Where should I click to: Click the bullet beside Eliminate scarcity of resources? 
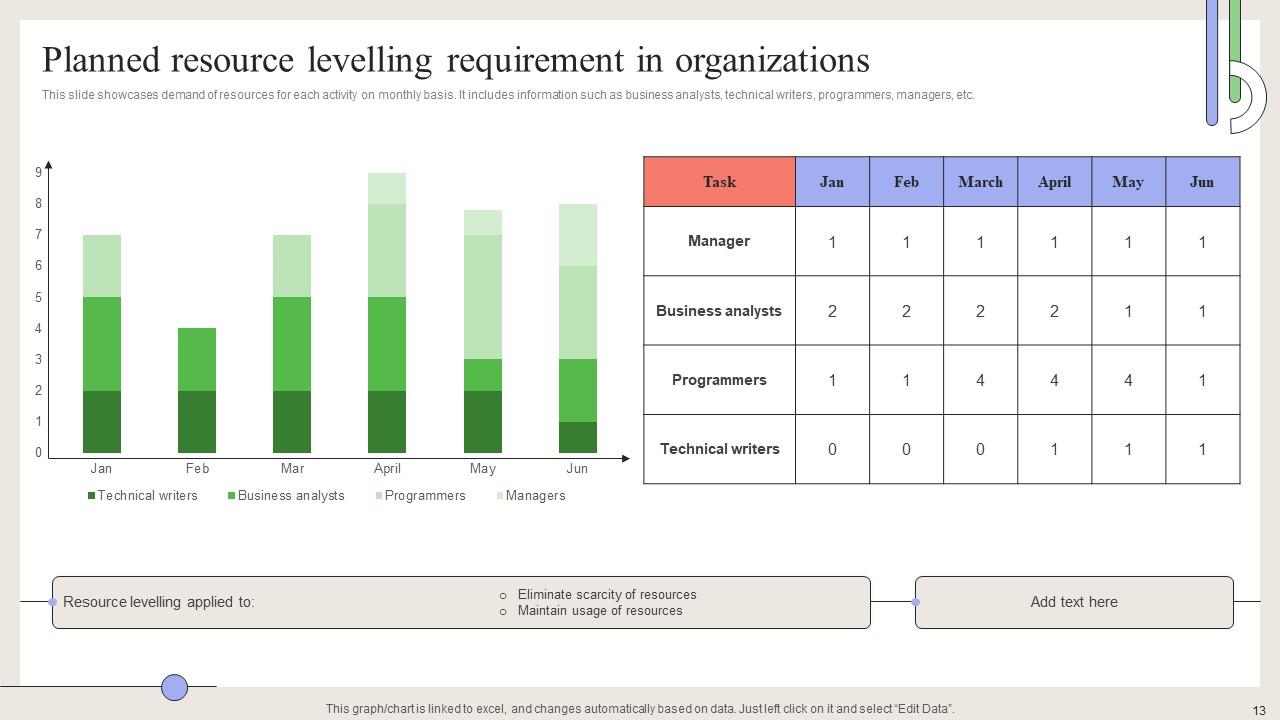click(x=501, y=595)
